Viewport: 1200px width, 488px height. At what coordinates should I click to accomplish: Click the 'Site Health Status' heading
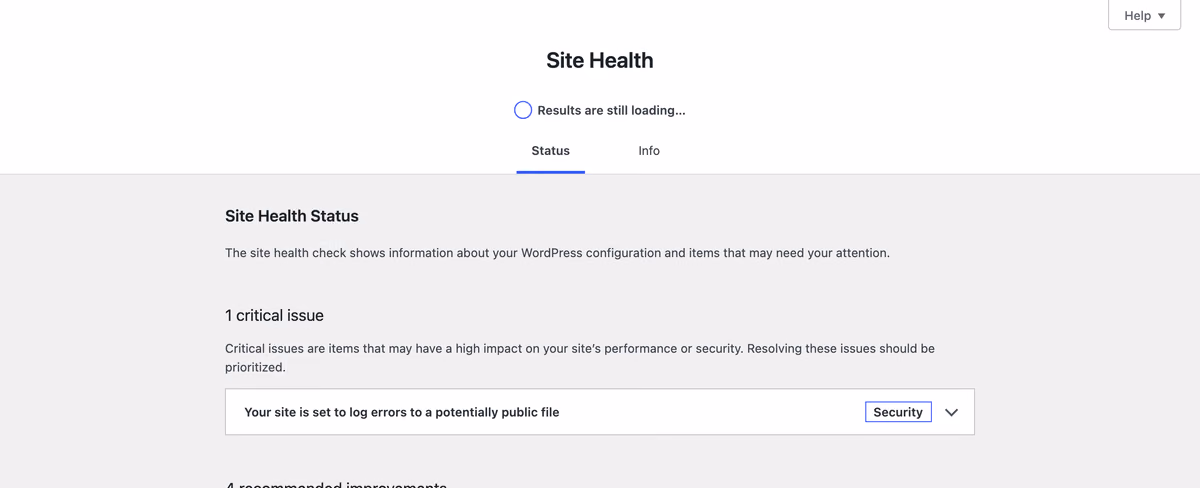point(292,216)
